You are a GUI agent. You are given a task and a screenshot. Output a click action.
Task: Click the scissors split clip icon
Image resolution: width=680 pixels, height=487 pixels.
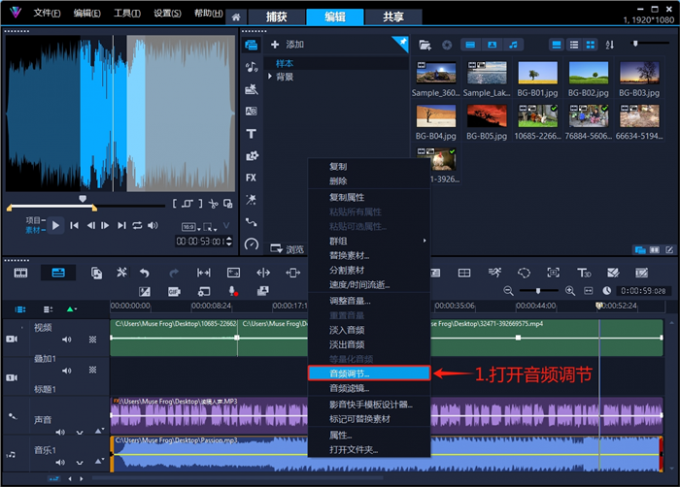pyautogui.click(x=213, y=204)
